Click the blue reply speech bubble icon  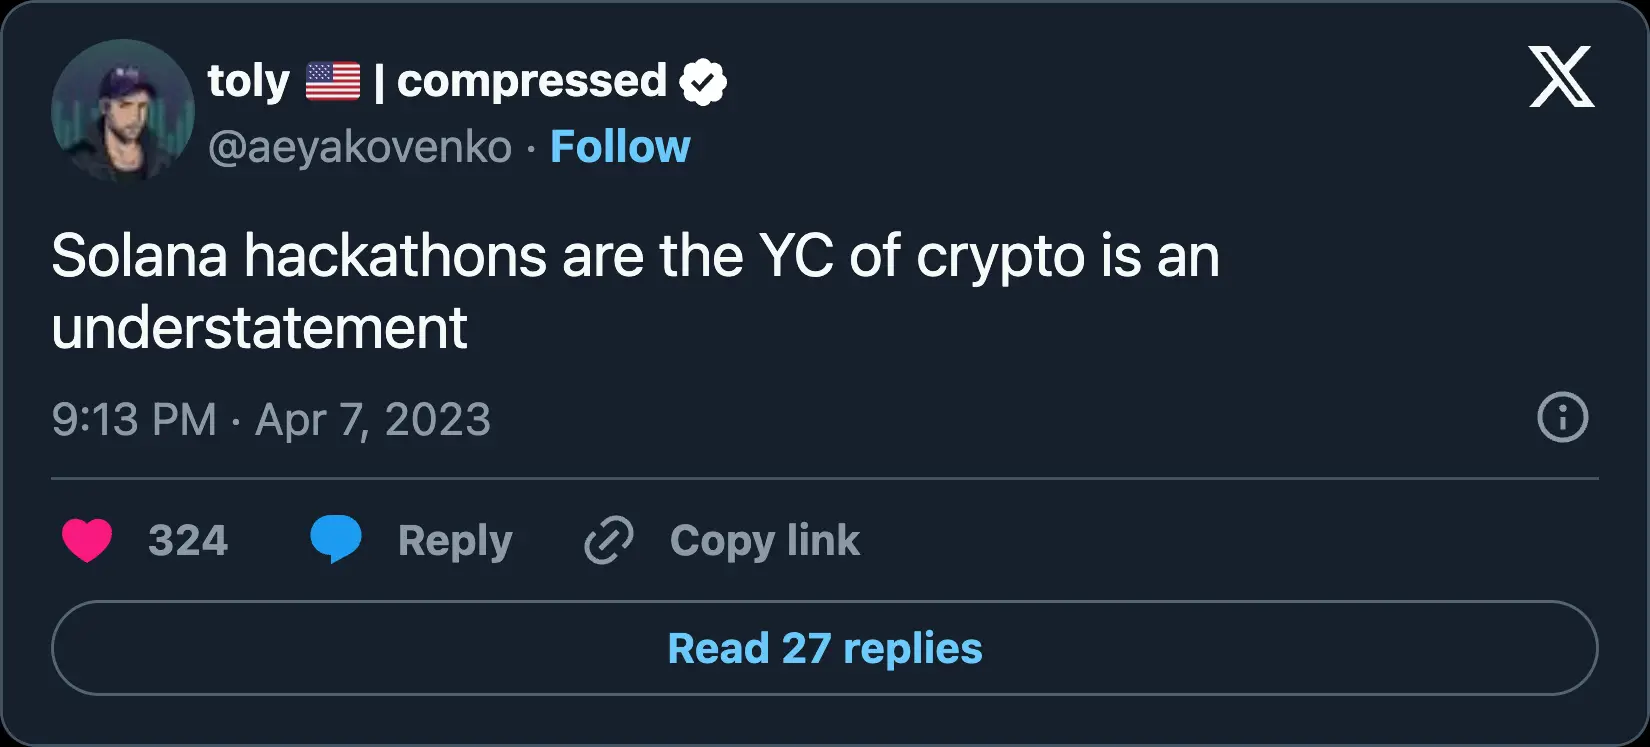336,540
